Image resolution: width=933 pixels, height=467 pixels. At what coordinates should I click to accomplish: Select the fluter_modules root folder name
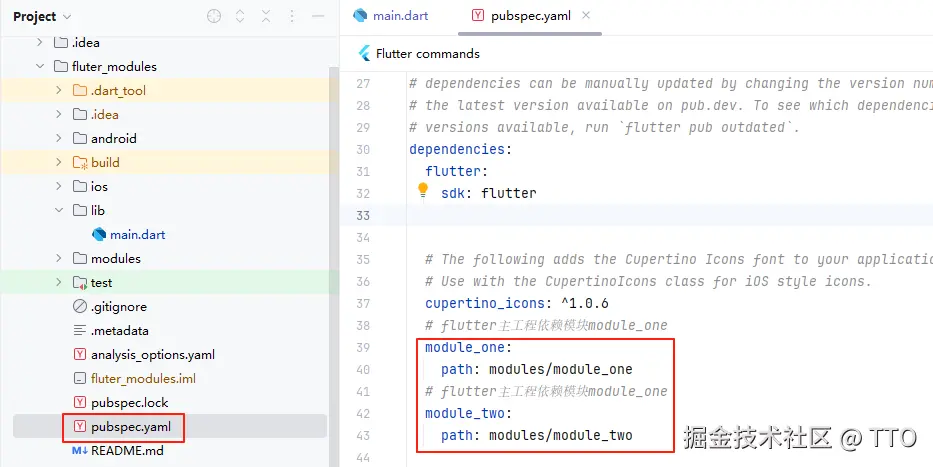click(114, 67)
